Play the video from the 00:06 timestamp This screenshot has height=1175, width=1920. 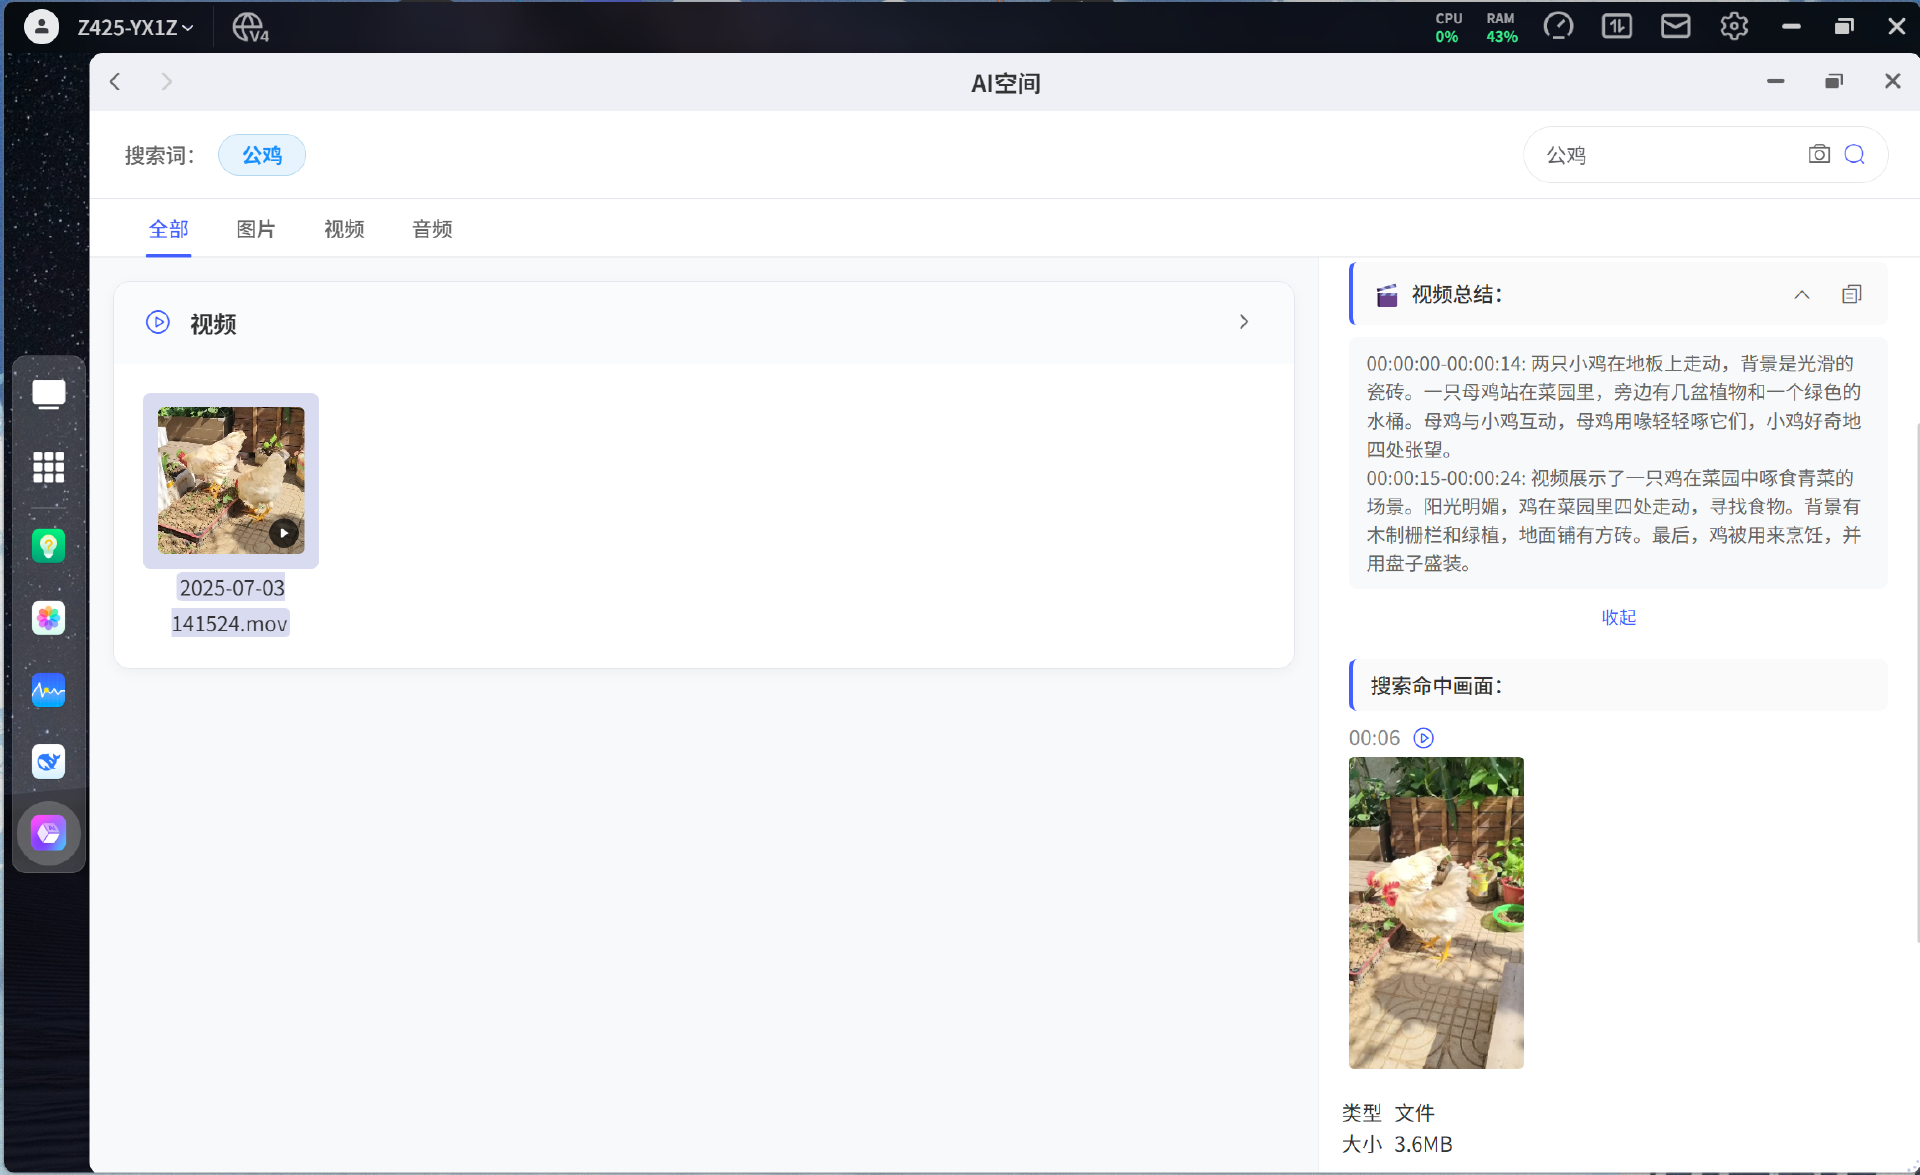(1423, 738)
